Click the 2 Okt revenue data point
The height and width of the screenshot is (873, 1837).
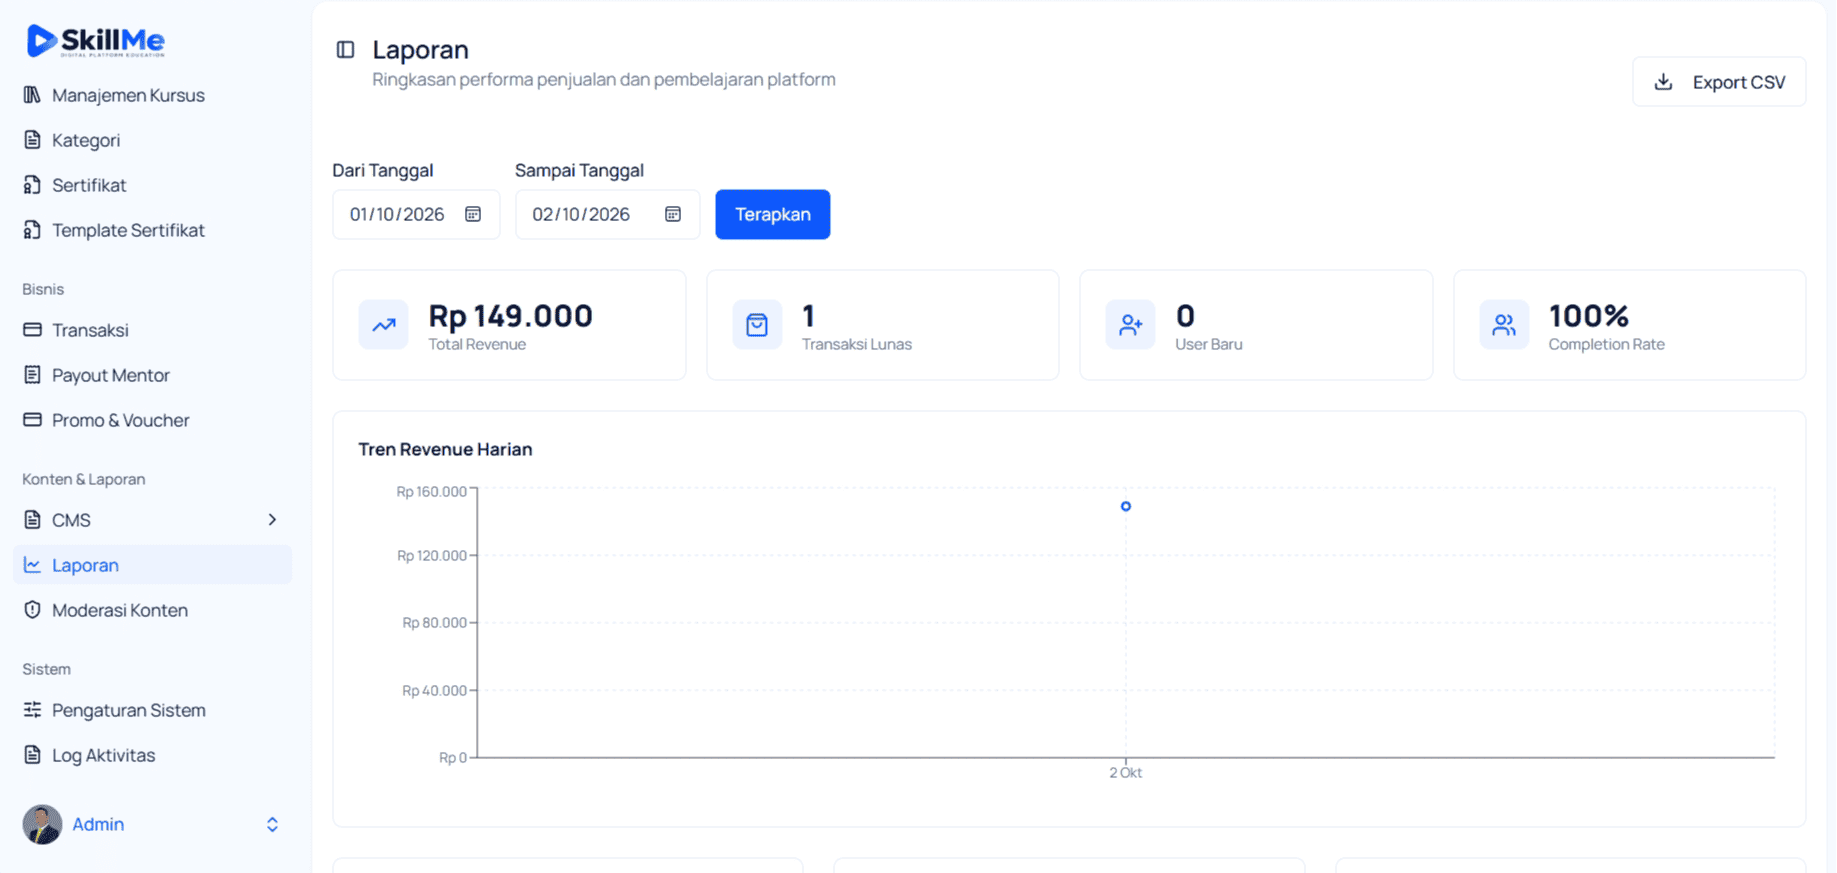[x=1126, y=507]
